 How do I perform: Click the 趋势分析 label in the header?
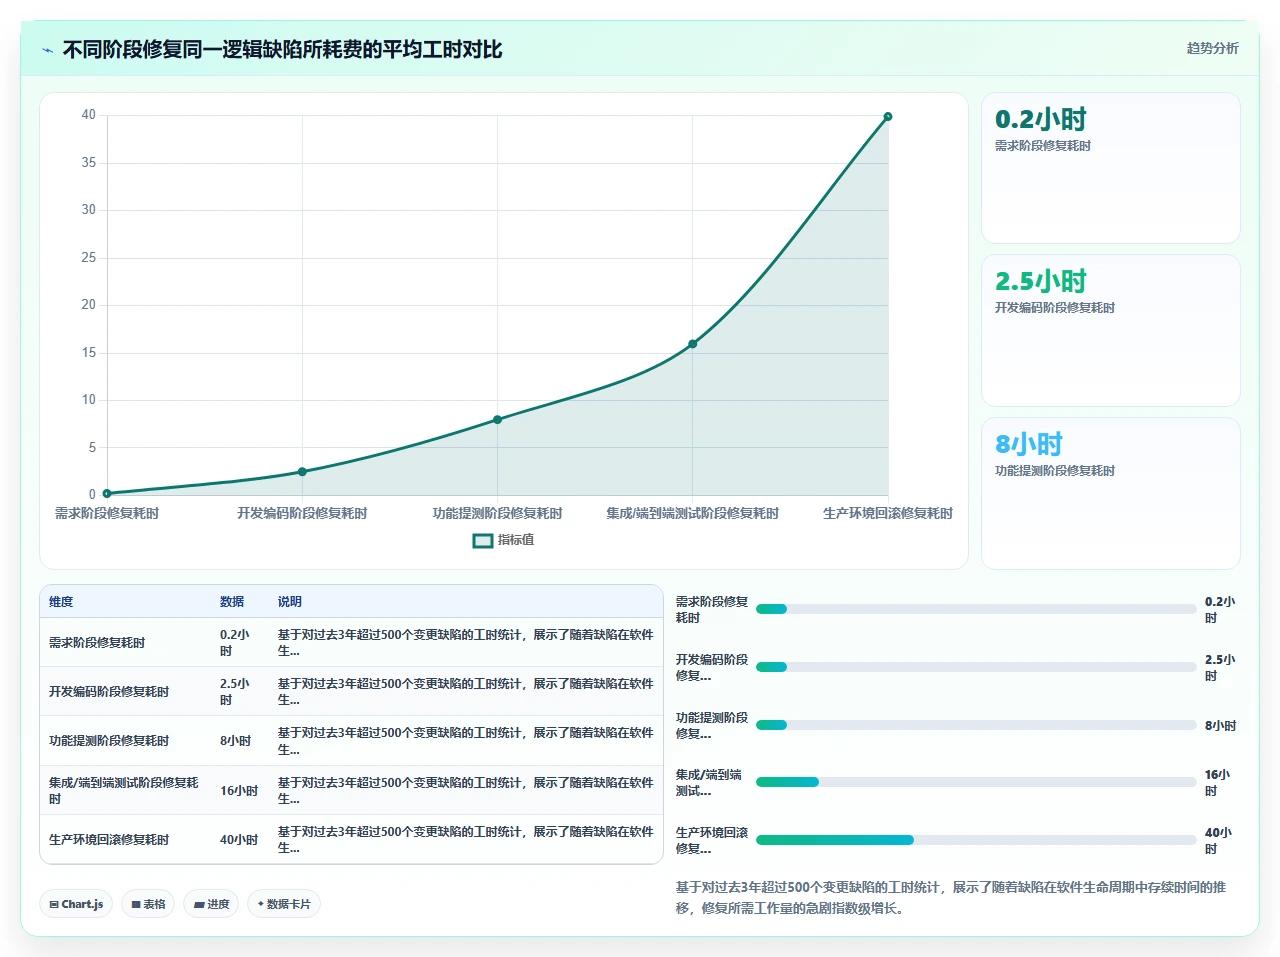tap(1212, 48)
